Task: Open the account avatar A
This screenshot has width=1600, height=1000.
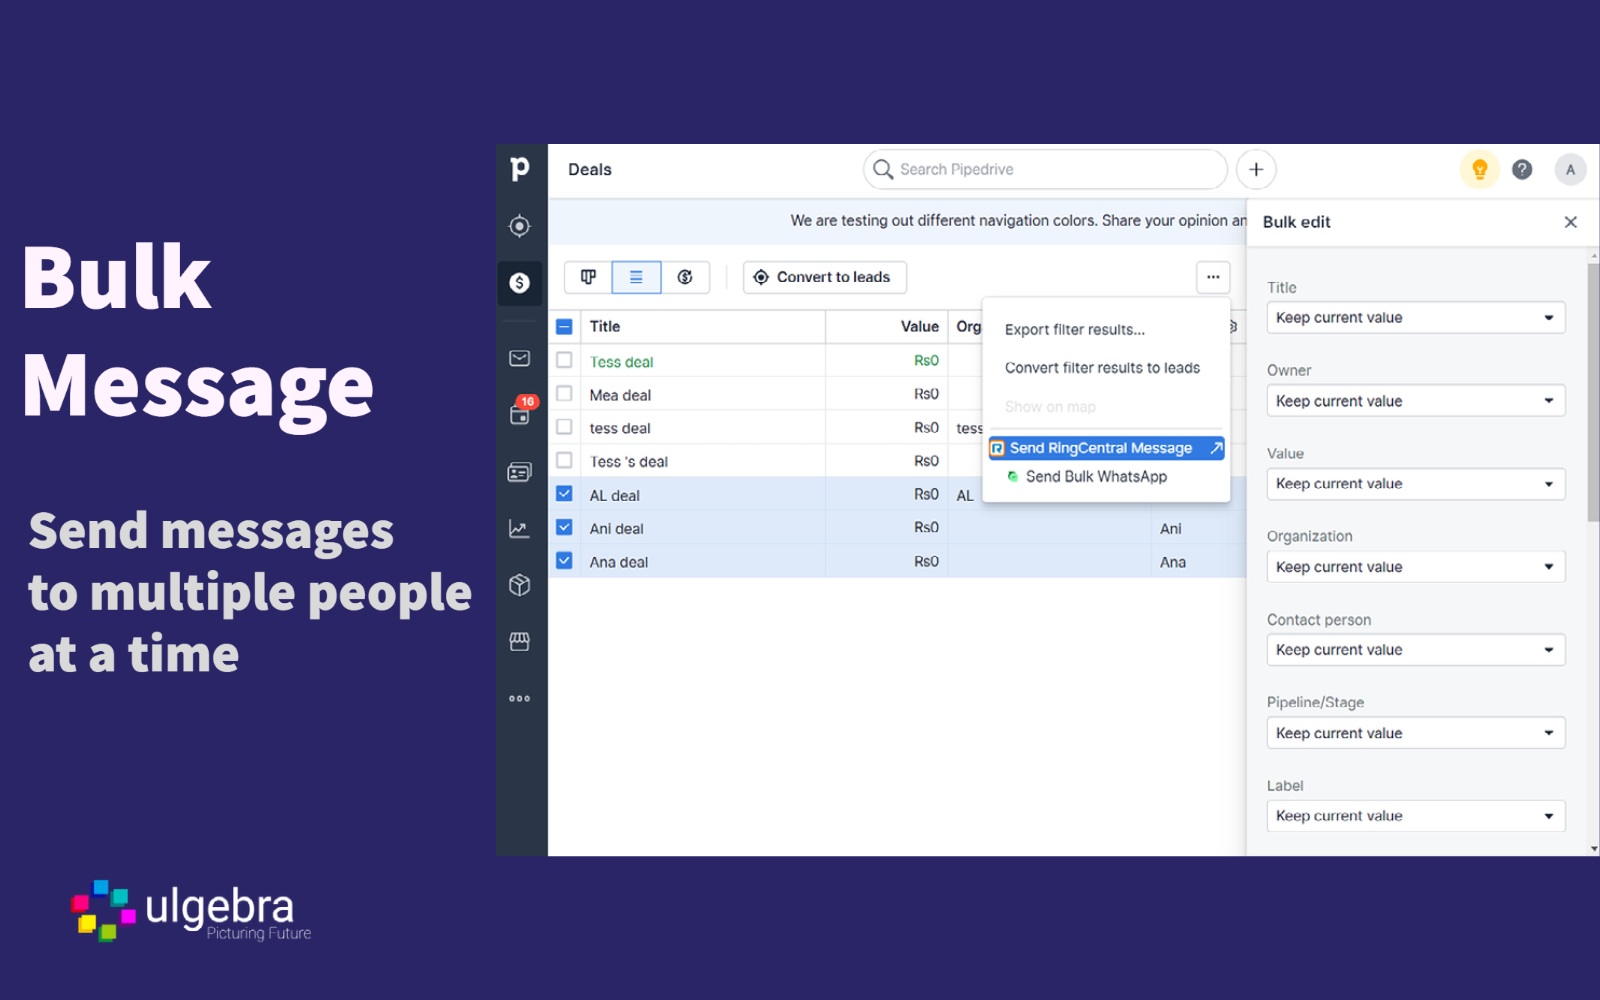Action: point(1570,170)
